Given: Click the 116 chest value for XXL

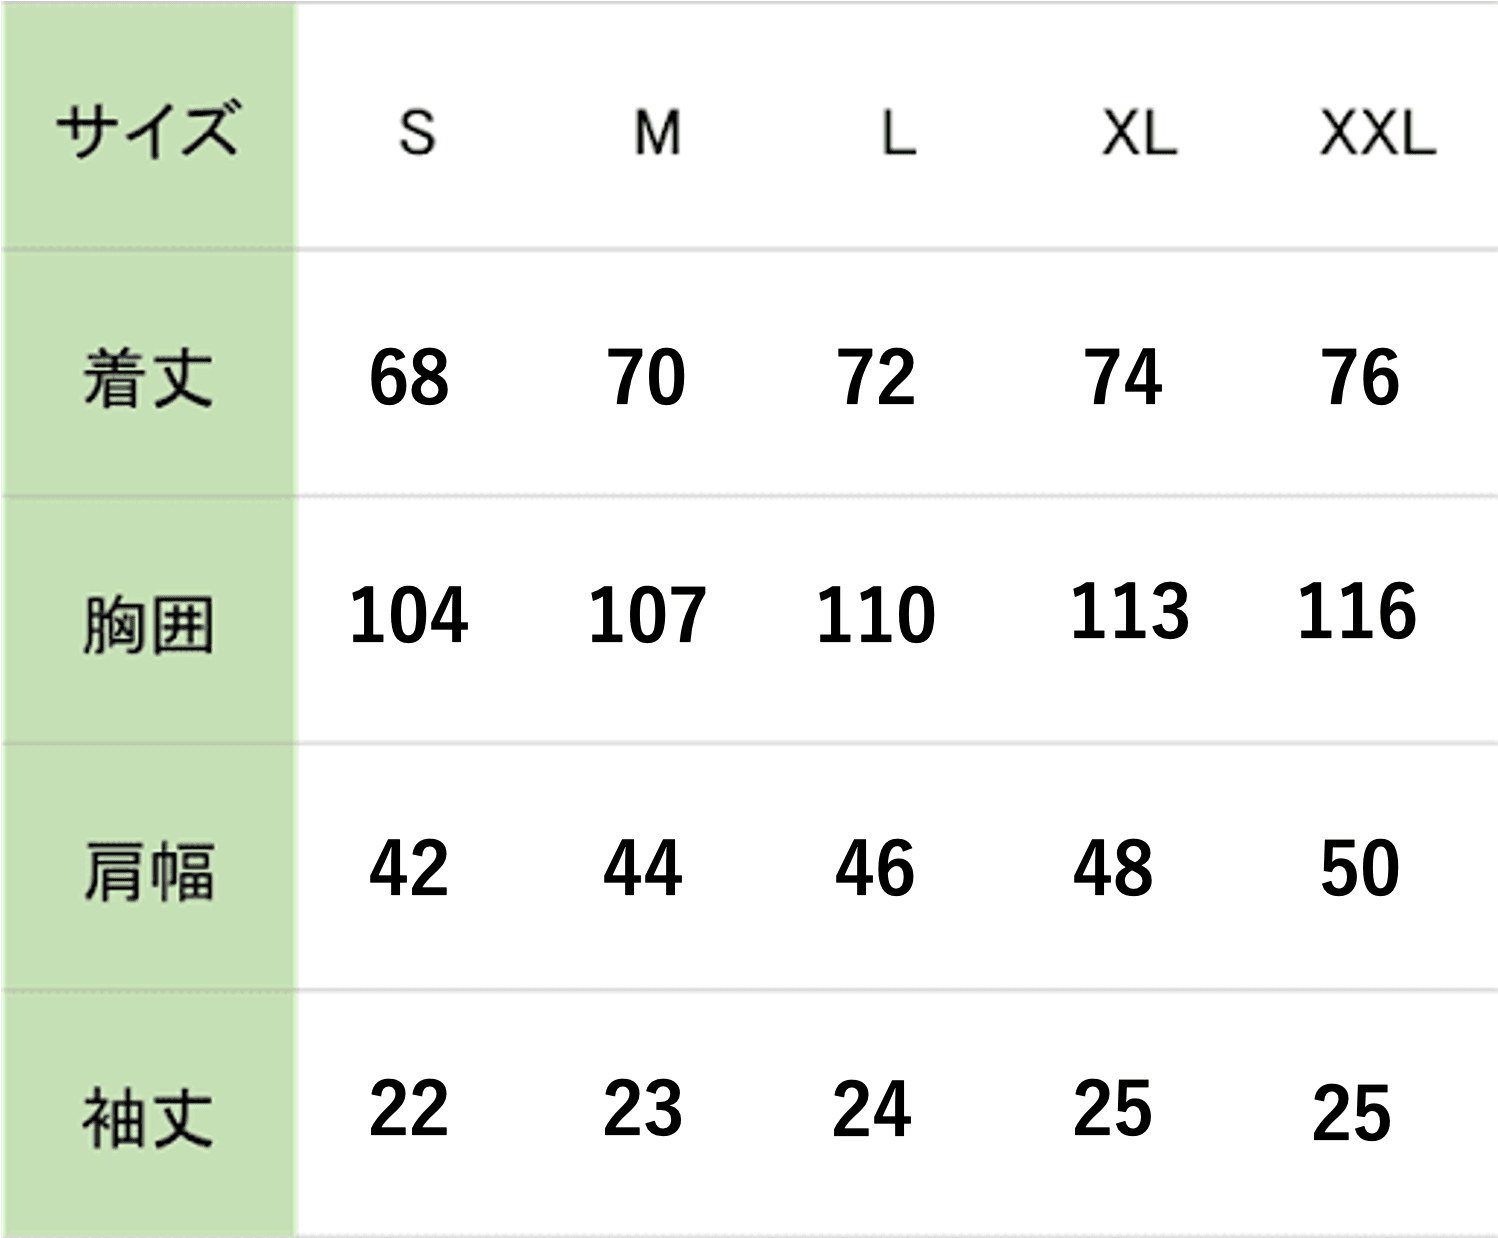Looking at the screenshot, I should (1357, 610).
